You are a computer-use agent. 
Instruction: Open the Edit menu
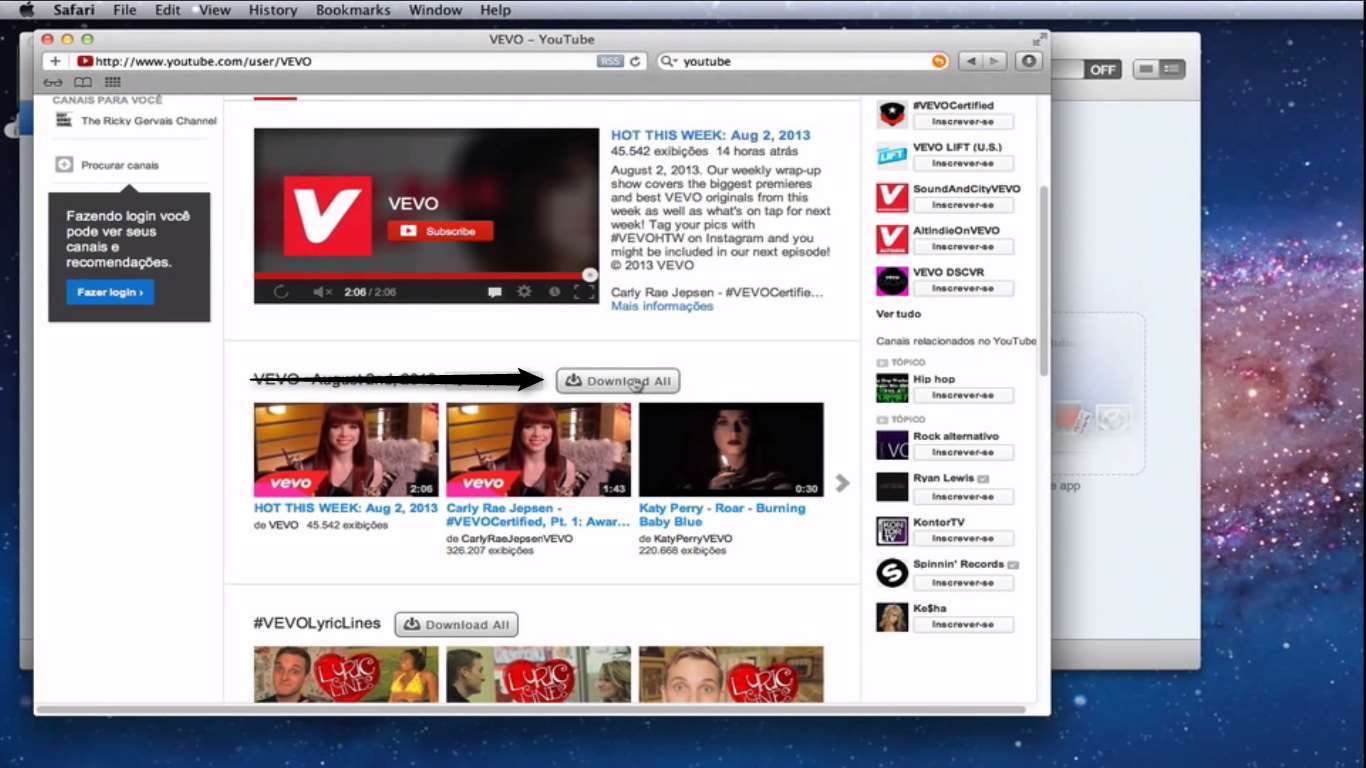tap(167, 10)
